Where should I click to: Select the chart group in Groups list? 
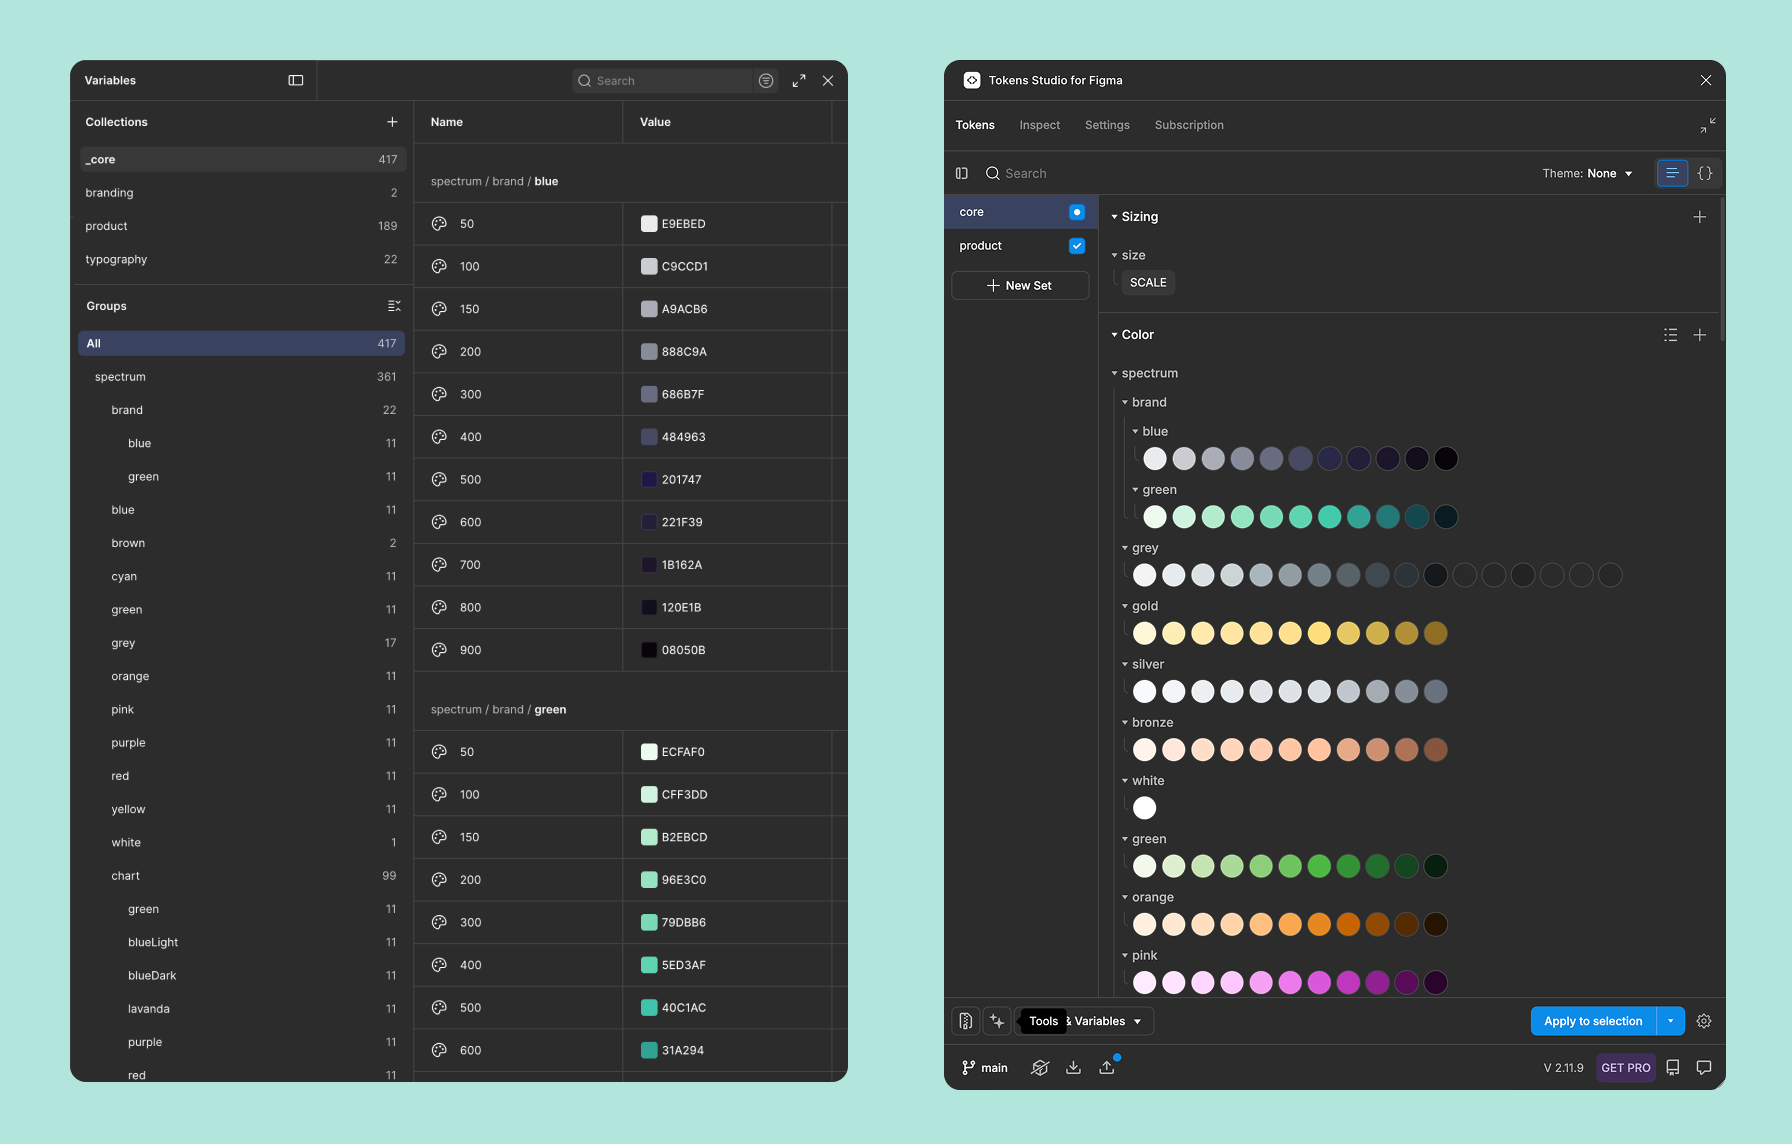242,876
